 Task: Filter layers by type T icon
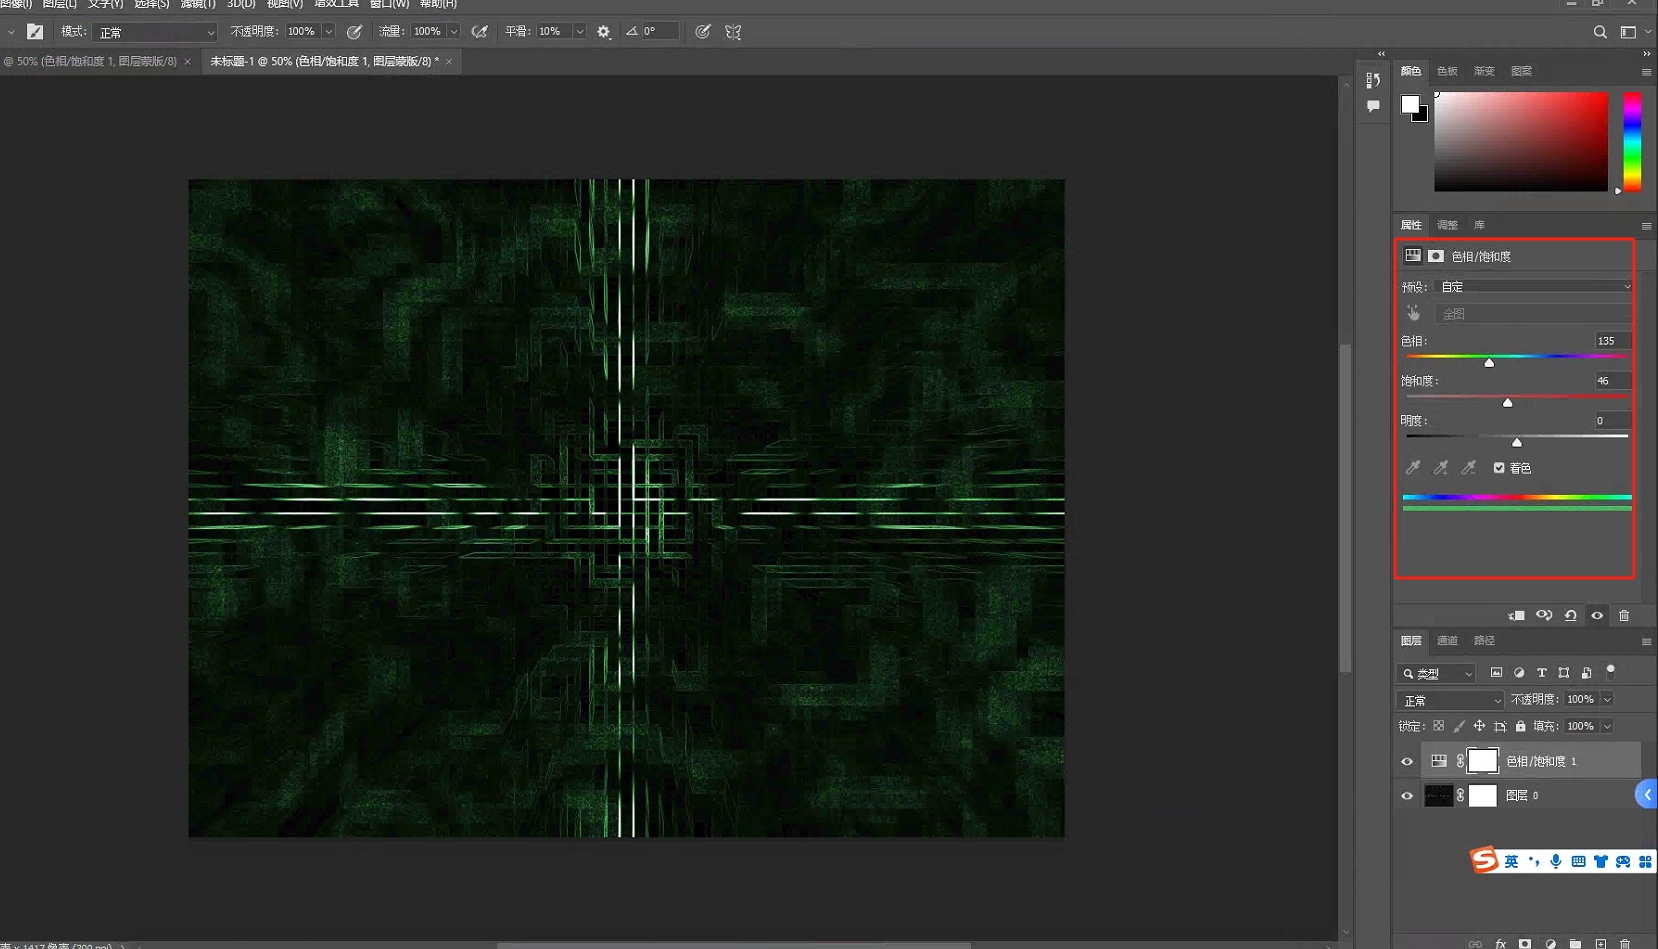(1541, 673)
